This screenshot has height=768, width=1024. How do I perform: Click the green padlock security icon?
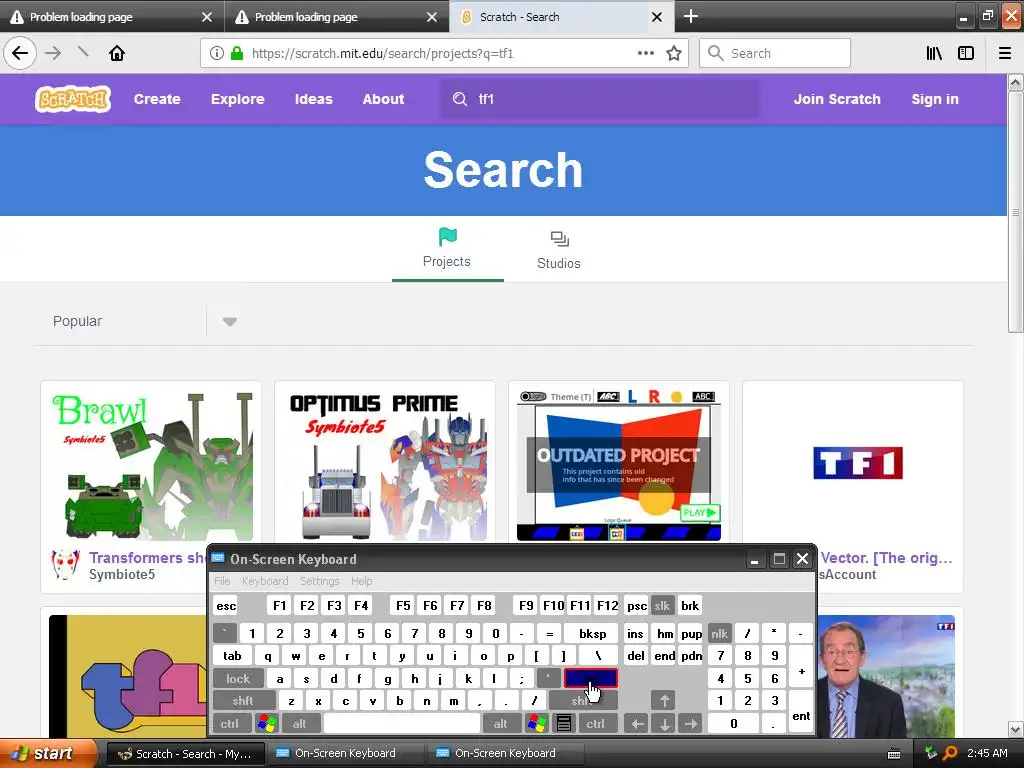pyautogui.click(x=237, y=53)
